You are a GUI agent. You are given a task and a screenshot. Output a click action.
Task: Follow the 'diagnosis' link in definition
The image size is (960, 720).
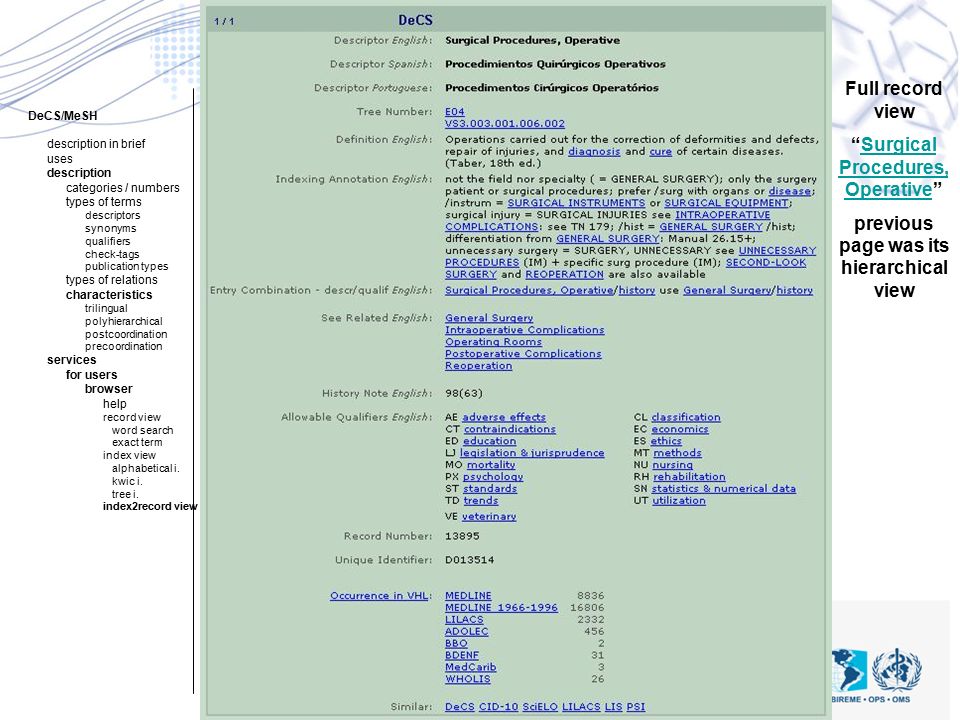(594, 151)
